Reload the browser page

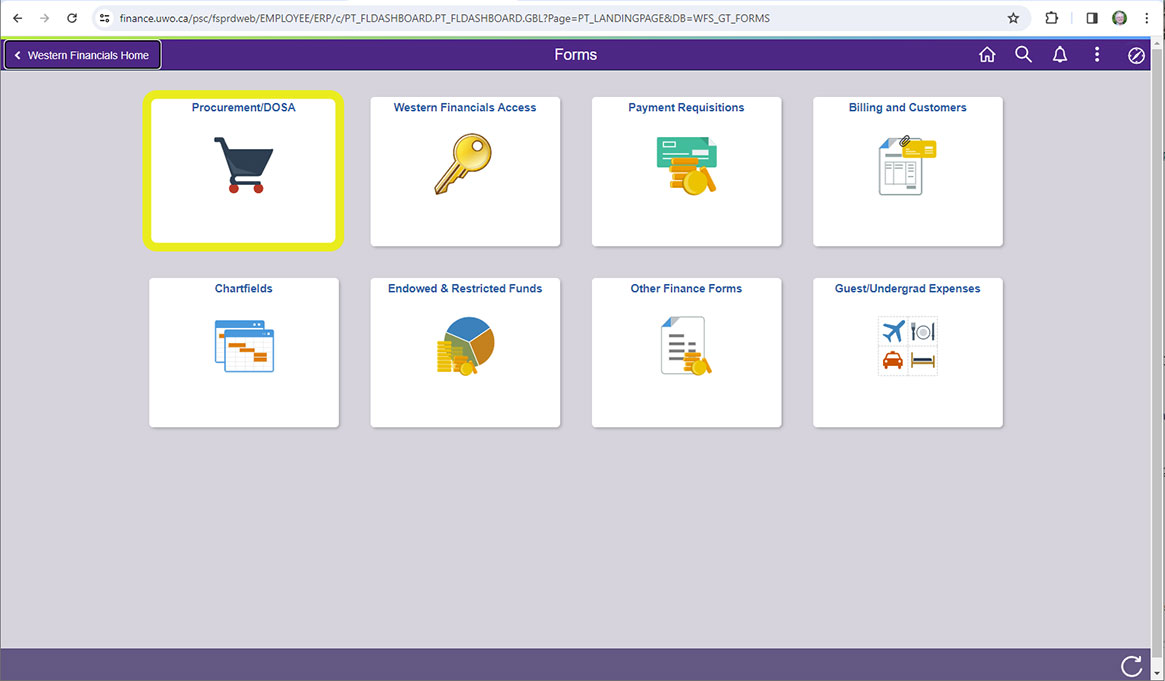coord(72,18)
